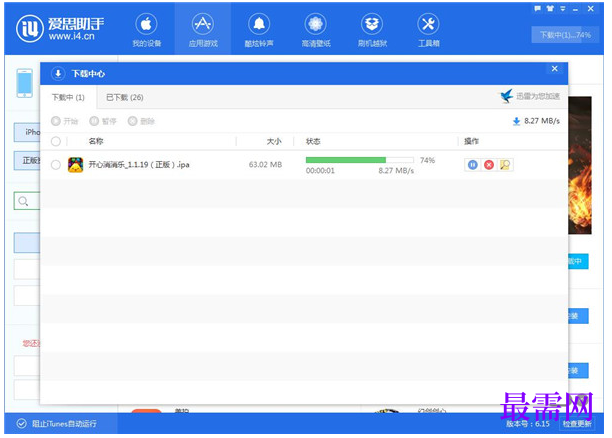The width and height of the screenshot is (612, 438).
Task: Click the 版本号：6.15 version text
Action: 528,424
